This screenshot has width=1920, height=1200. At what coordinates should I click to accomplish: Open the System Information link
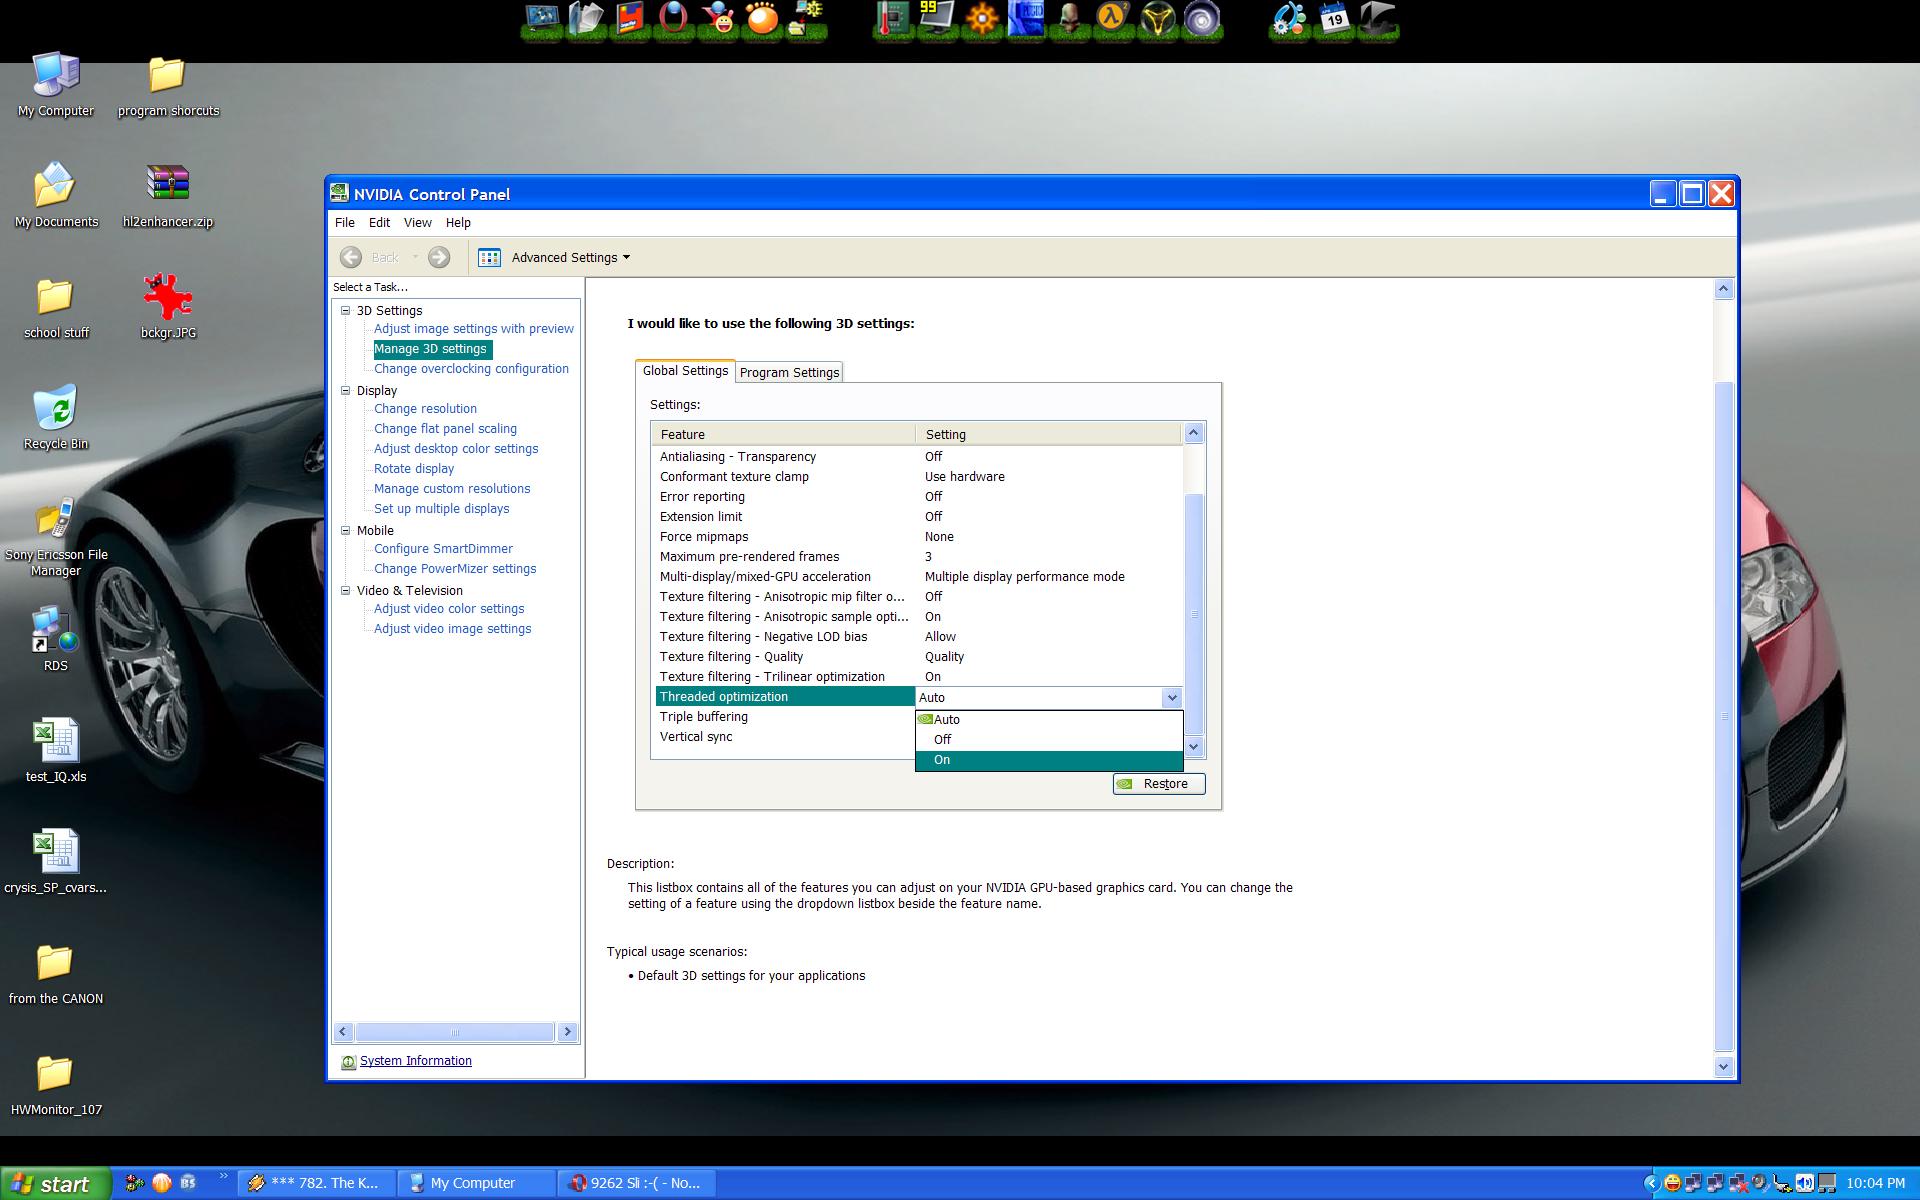(415, 1061)
